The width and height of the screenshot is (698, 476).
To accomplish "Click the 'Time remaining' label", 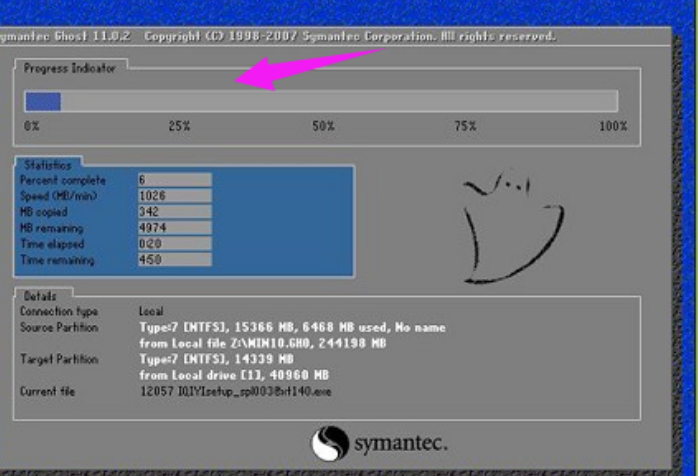I will [57, 260].
